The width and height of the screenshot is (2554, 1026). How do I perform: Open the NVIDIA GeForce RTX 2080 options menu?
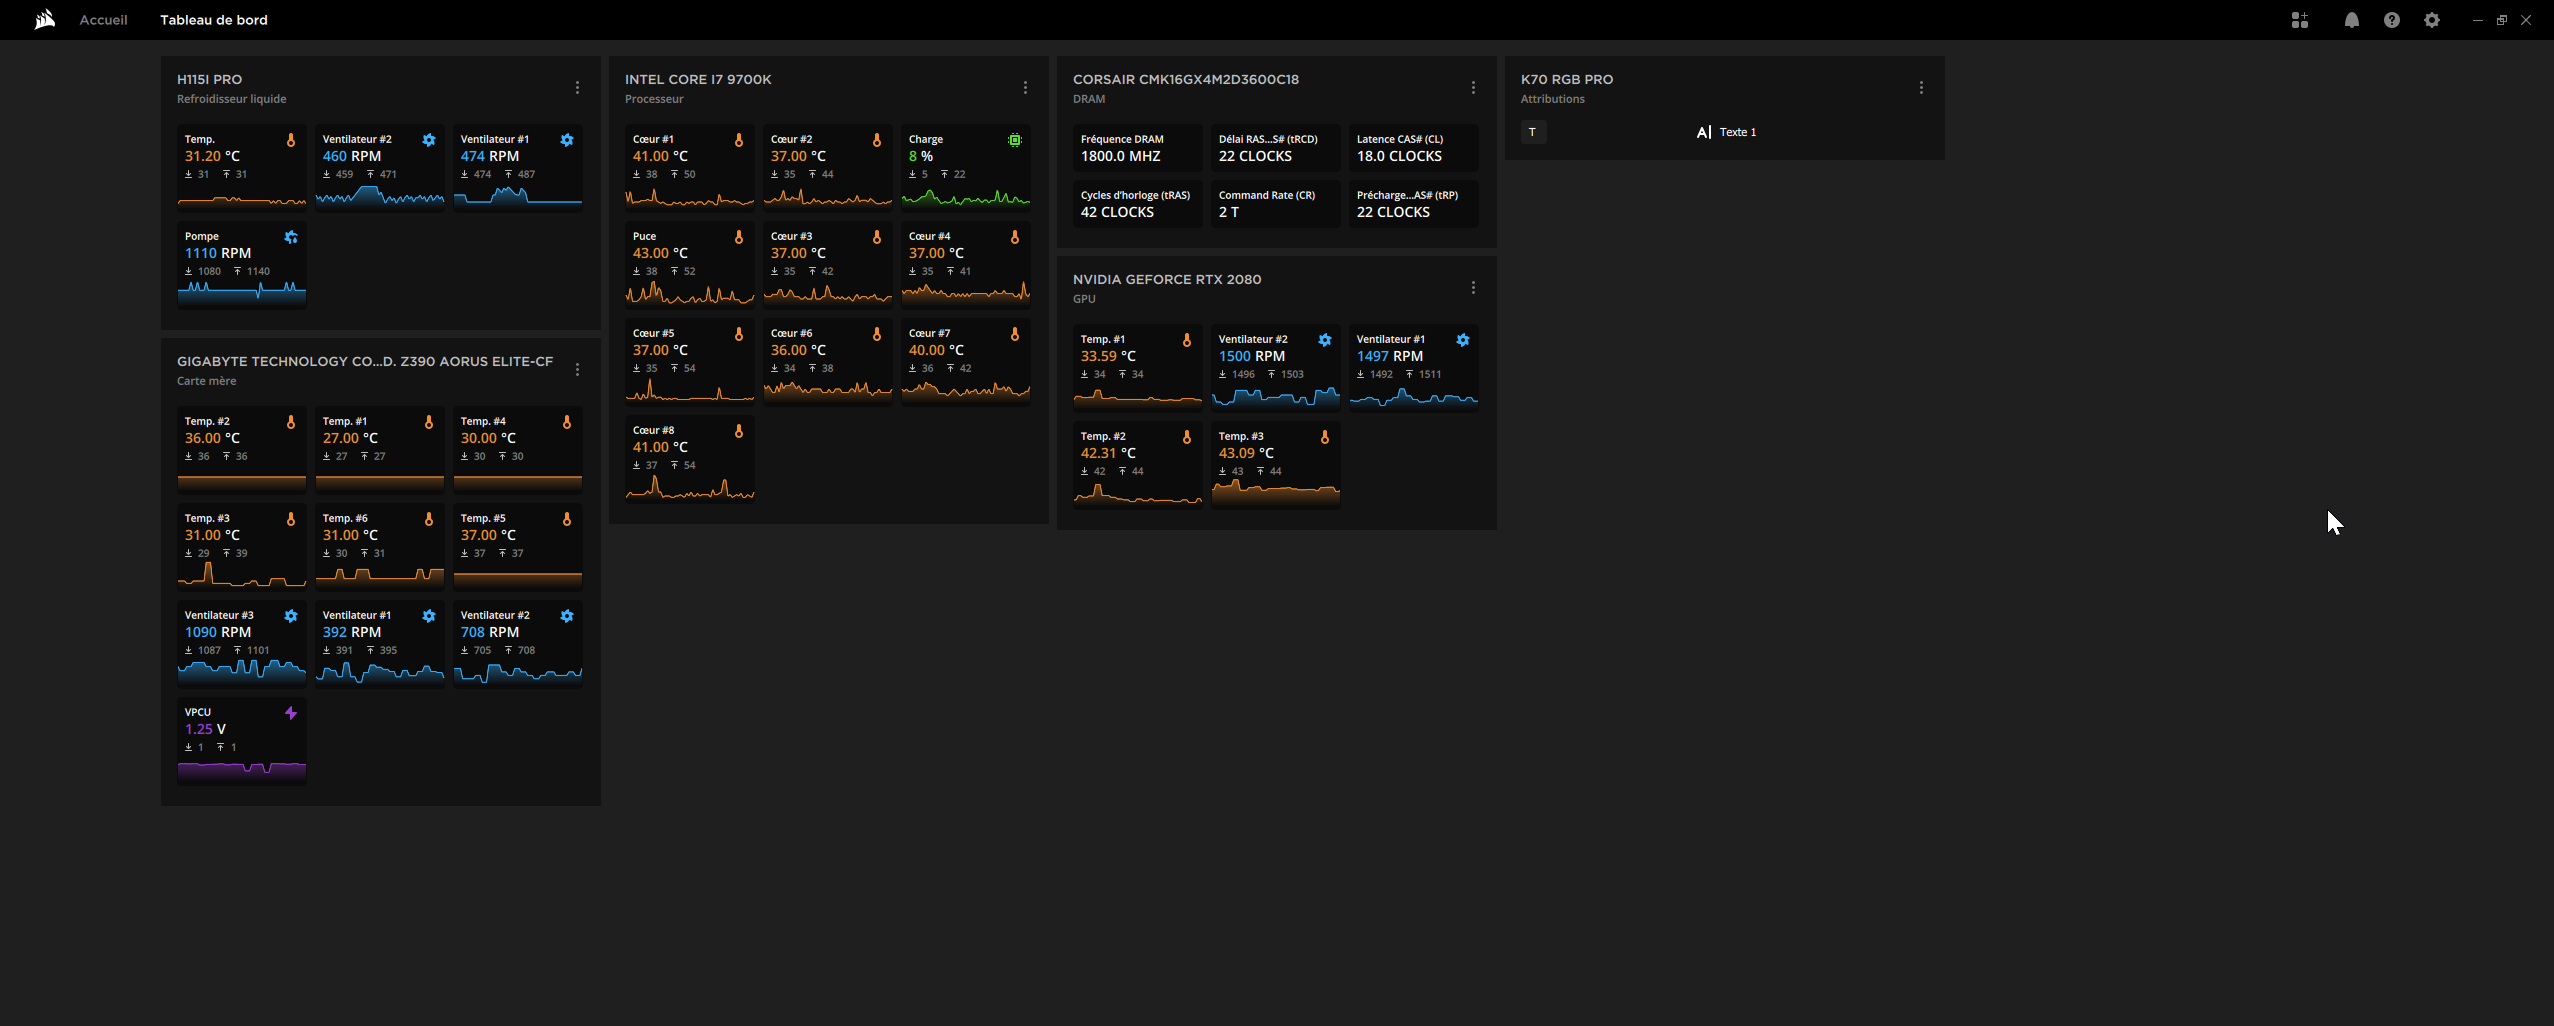pos(1473,288)
